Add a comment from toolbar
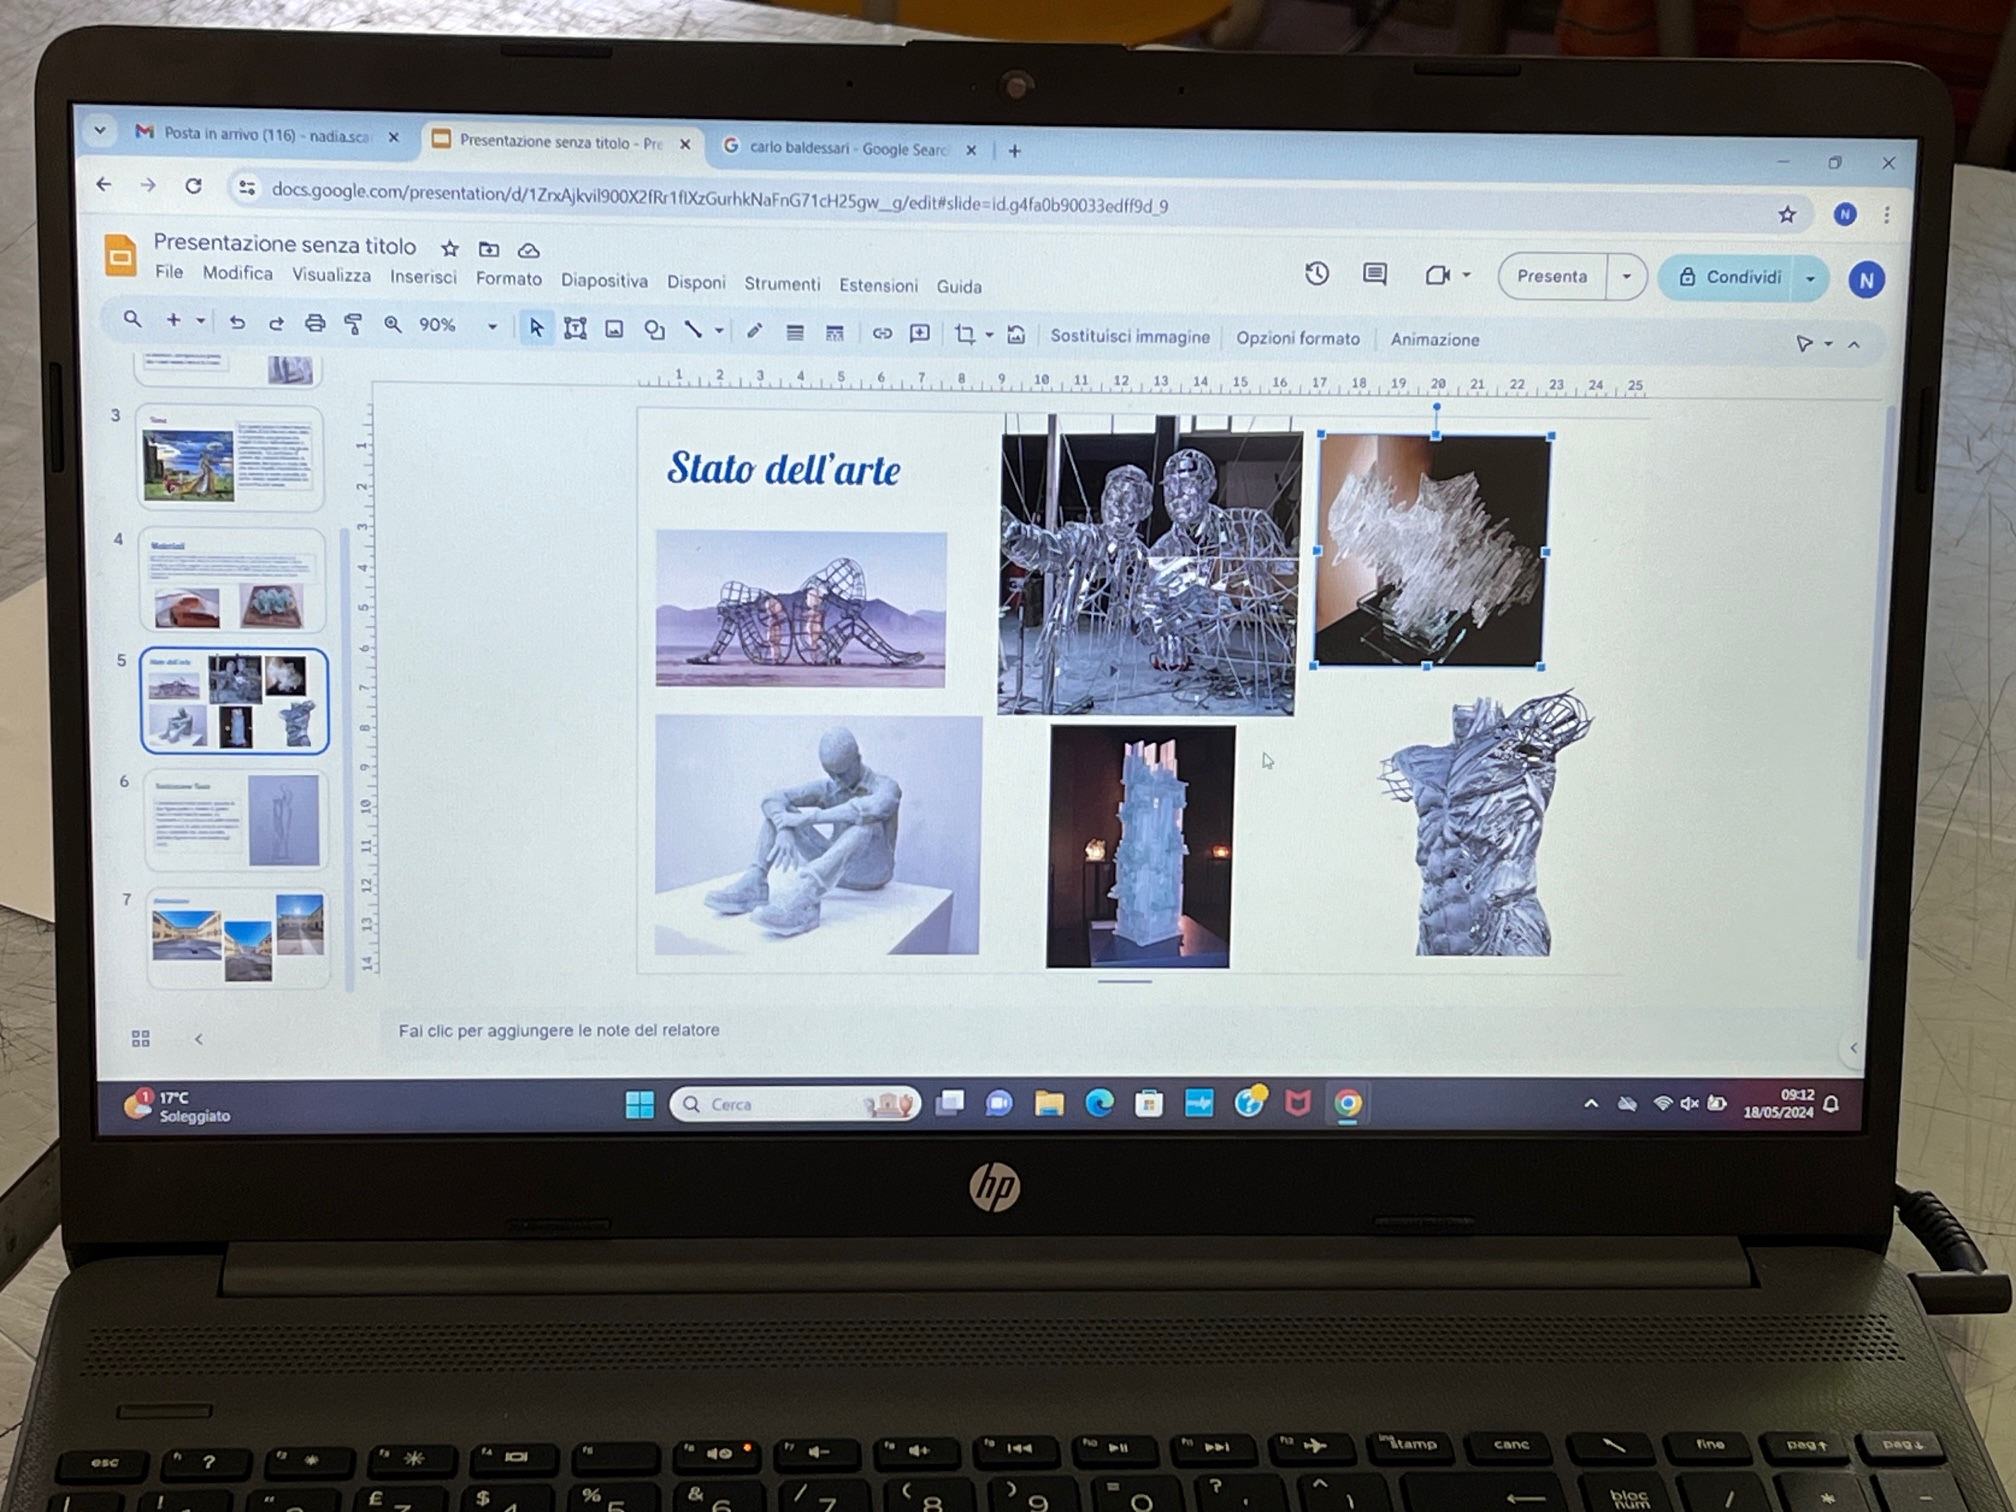 point(920,333)
